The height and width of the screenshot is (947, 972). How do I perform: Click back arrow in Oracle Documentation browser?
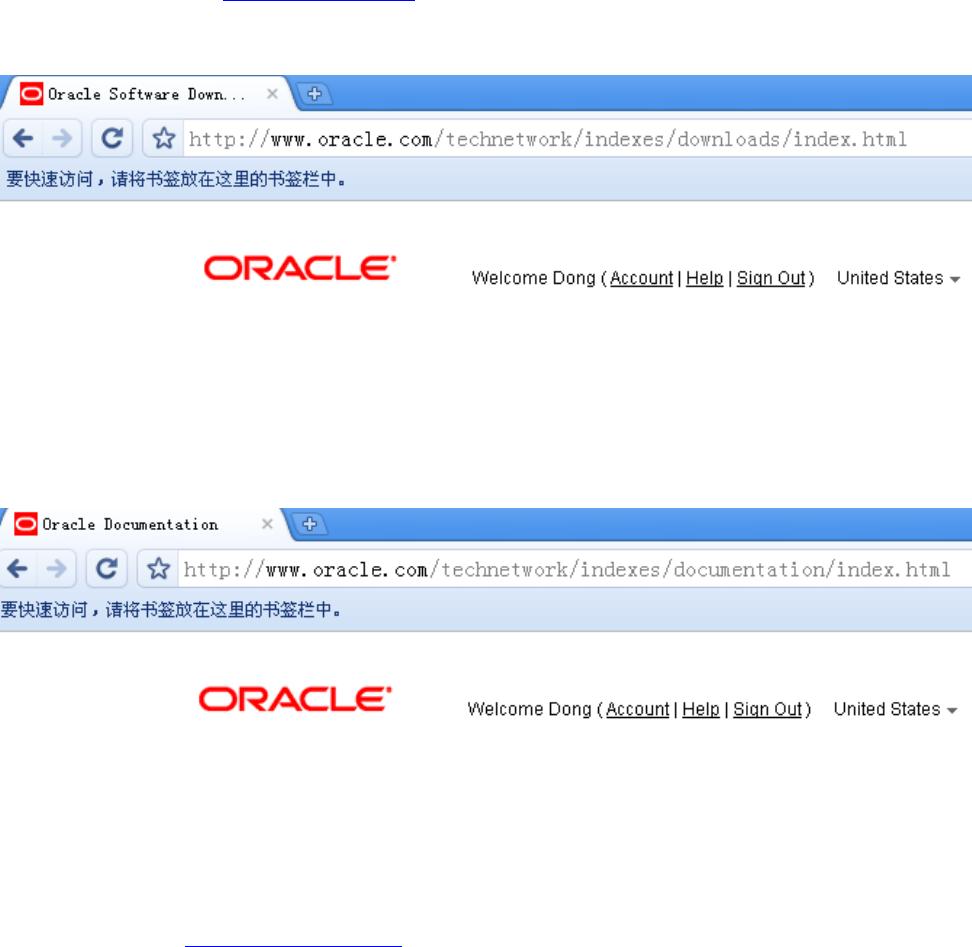[x=18, y=568]
